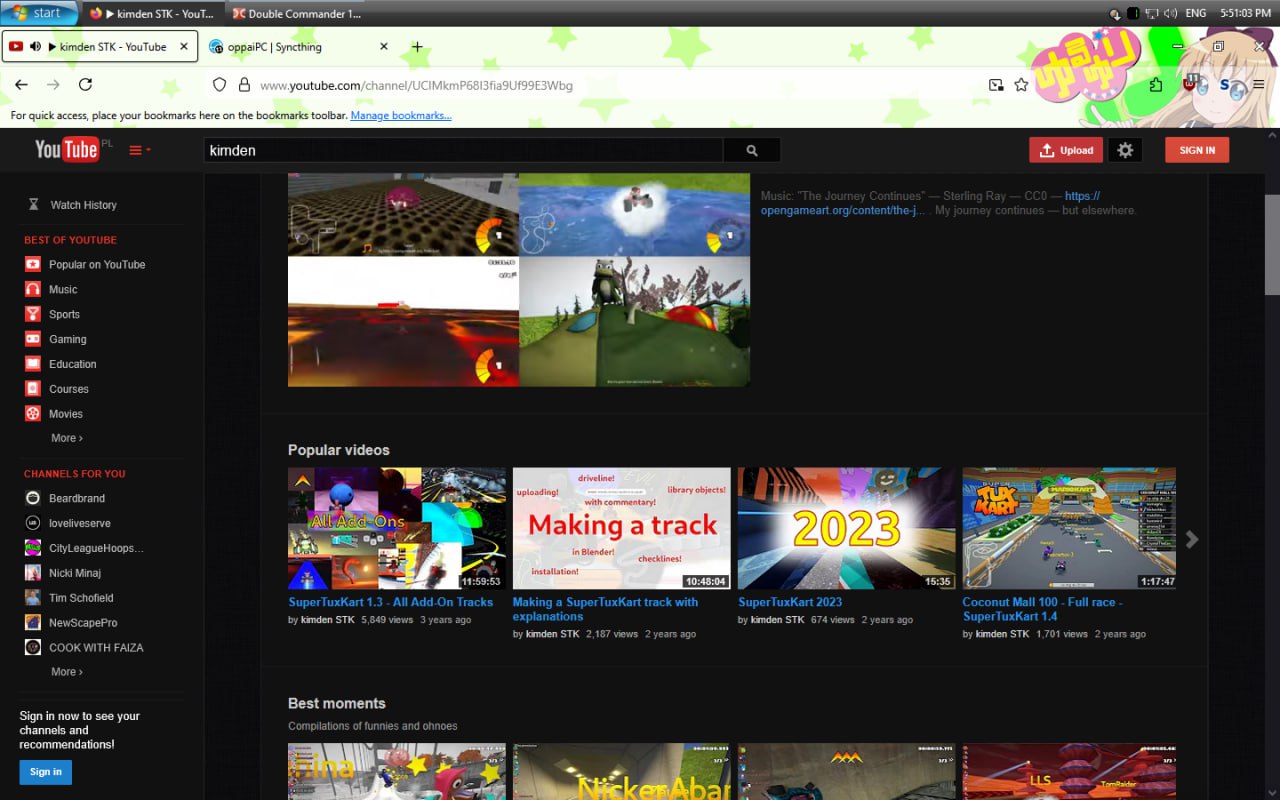Expand More under Best of YouTube

[66, 438]
